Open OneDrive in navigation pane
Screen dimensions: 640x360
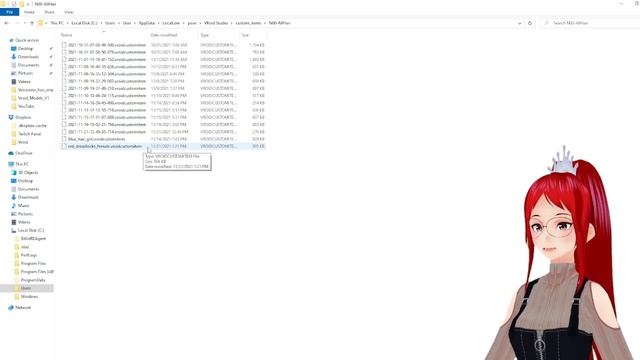pyautogui.click(x=24, y=153)
